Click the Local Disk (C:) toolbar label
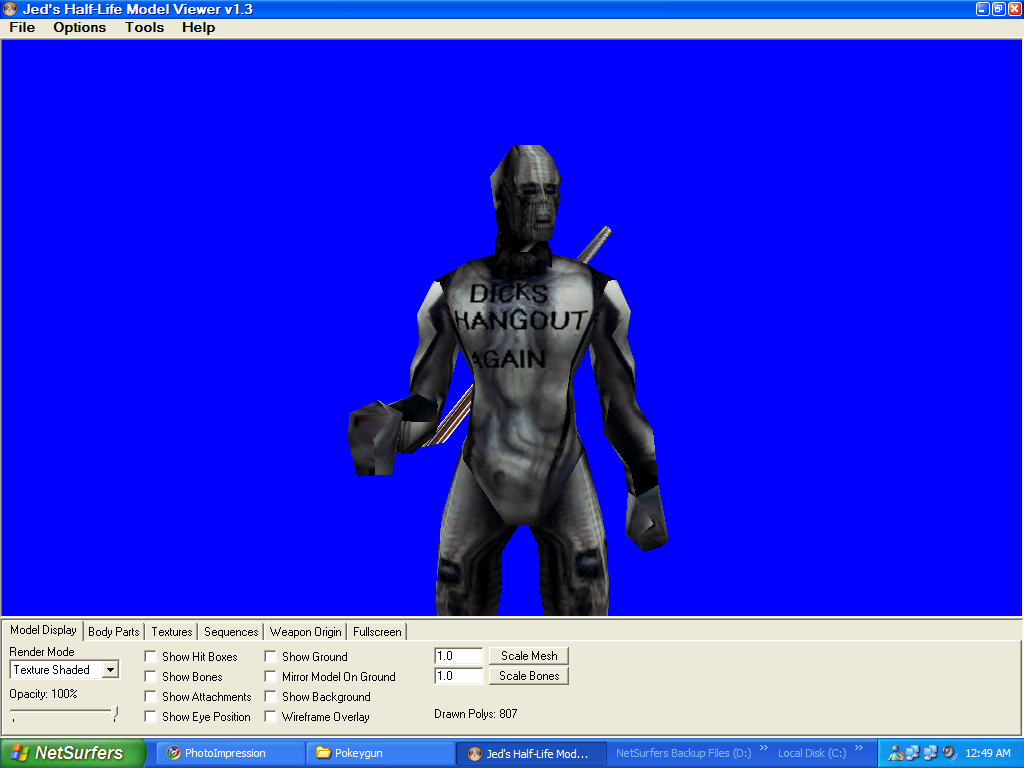The height and width of the screenshot is (768, 1024). click(812, 753)
